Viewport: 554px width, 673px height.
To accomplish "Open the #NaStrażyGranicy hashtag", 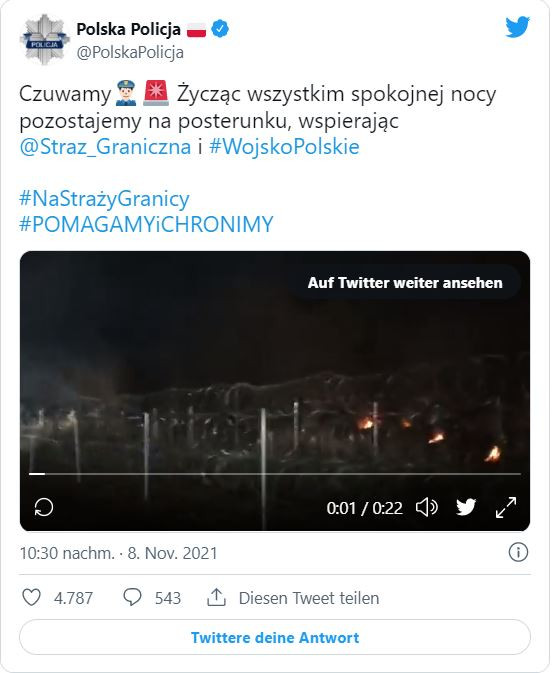I will [104, 199].
